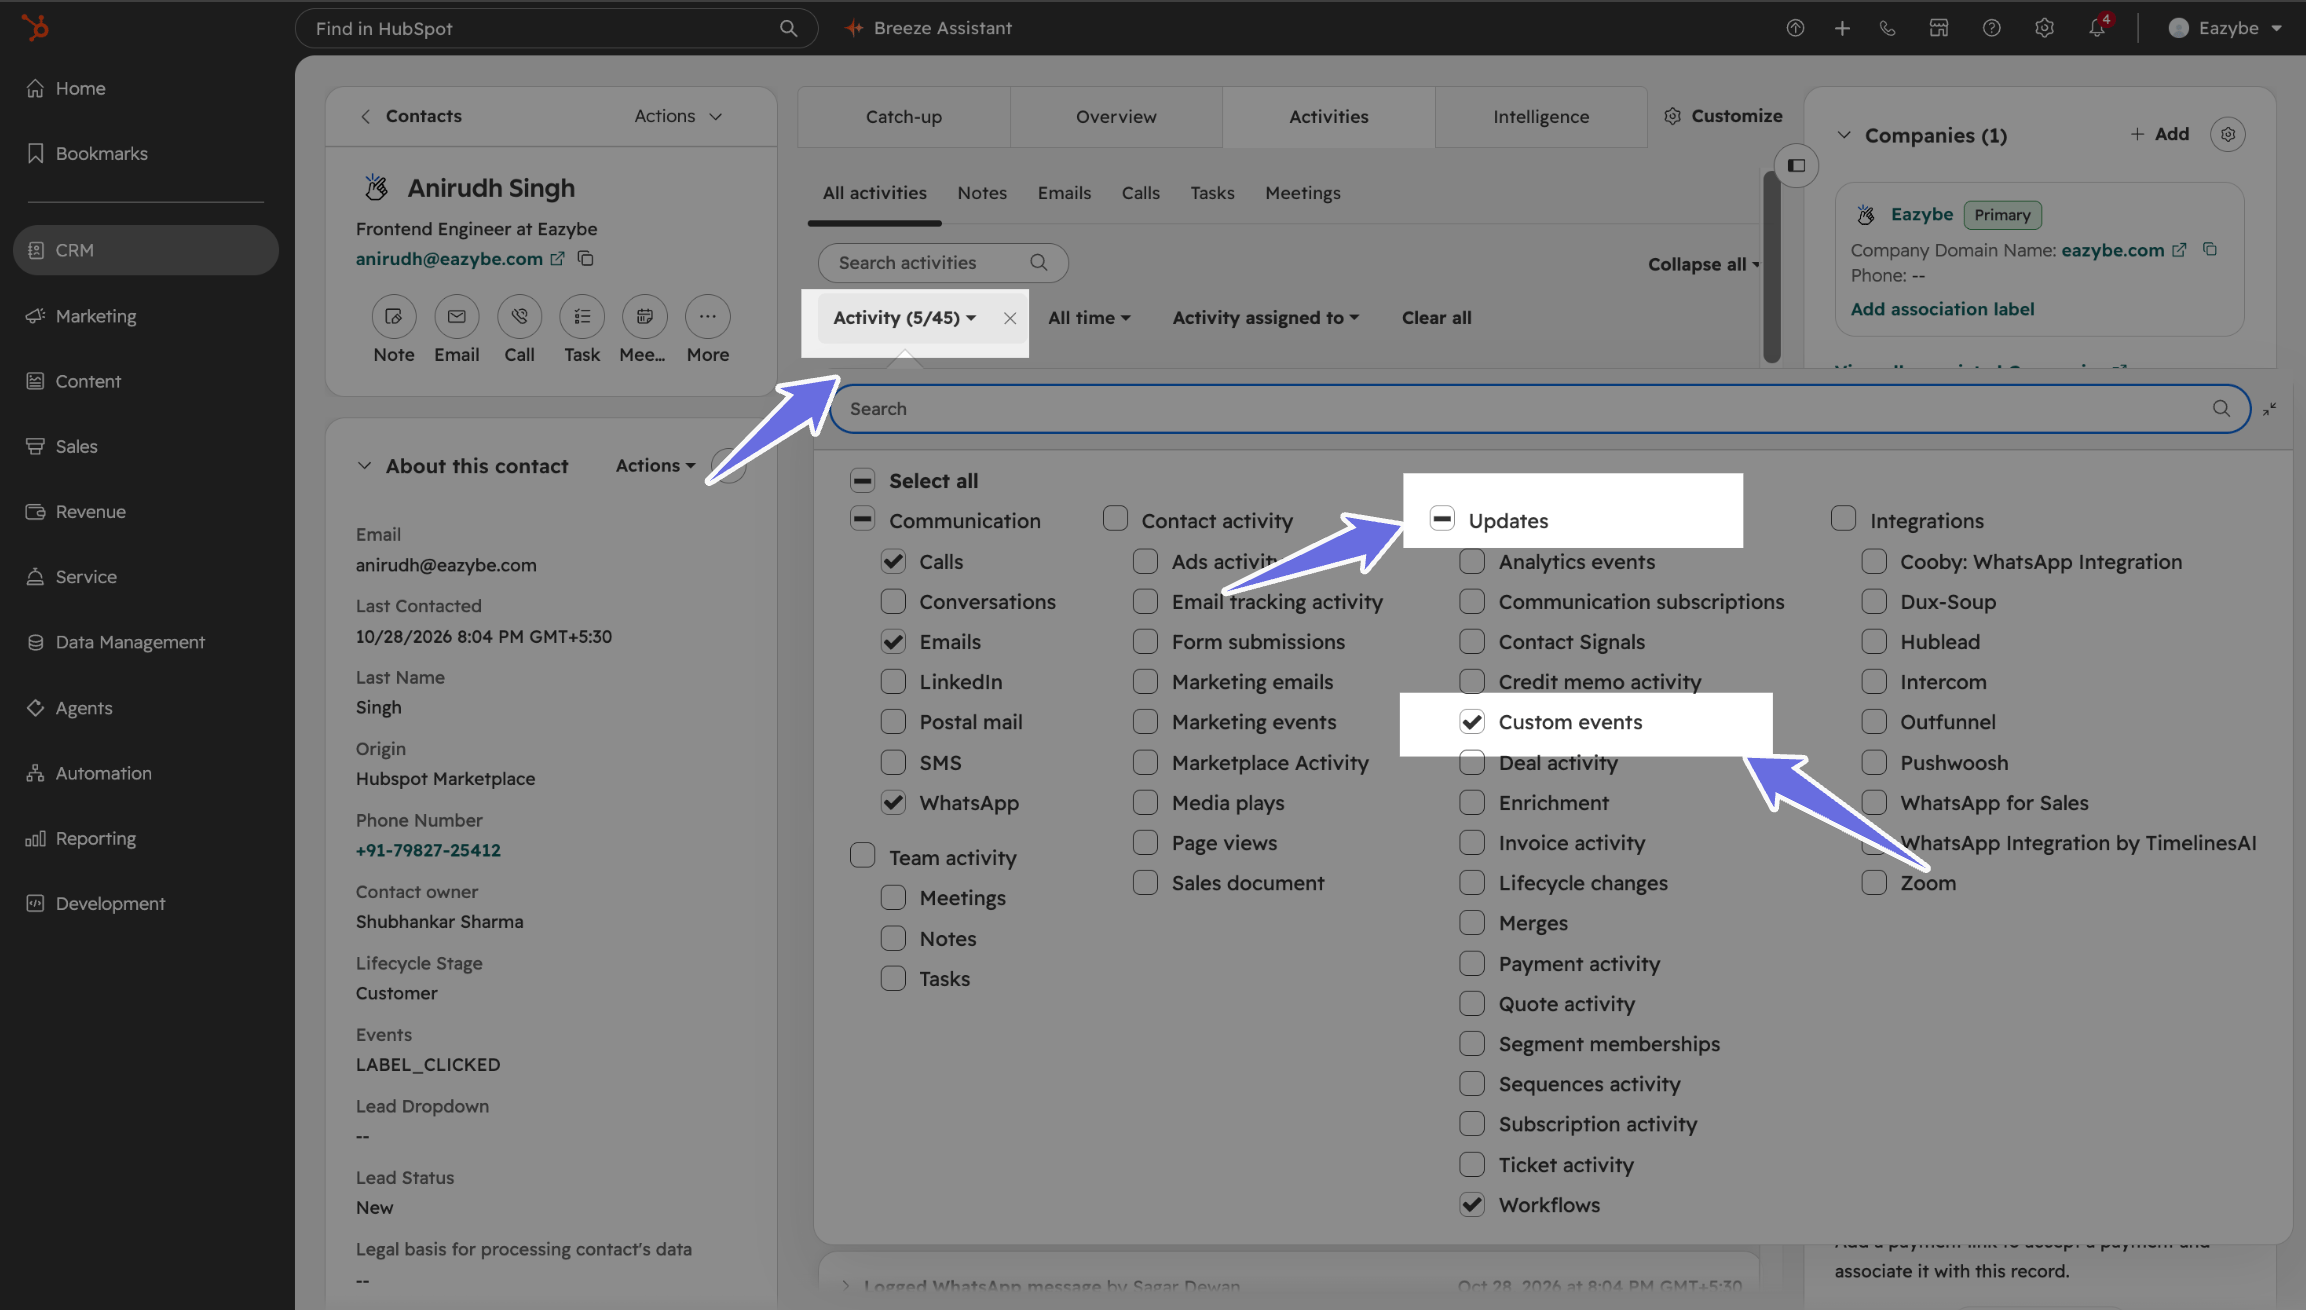2306x1310 pixels.
Task: Switch to the Intelligence tab
Action: pos(1541,117)
